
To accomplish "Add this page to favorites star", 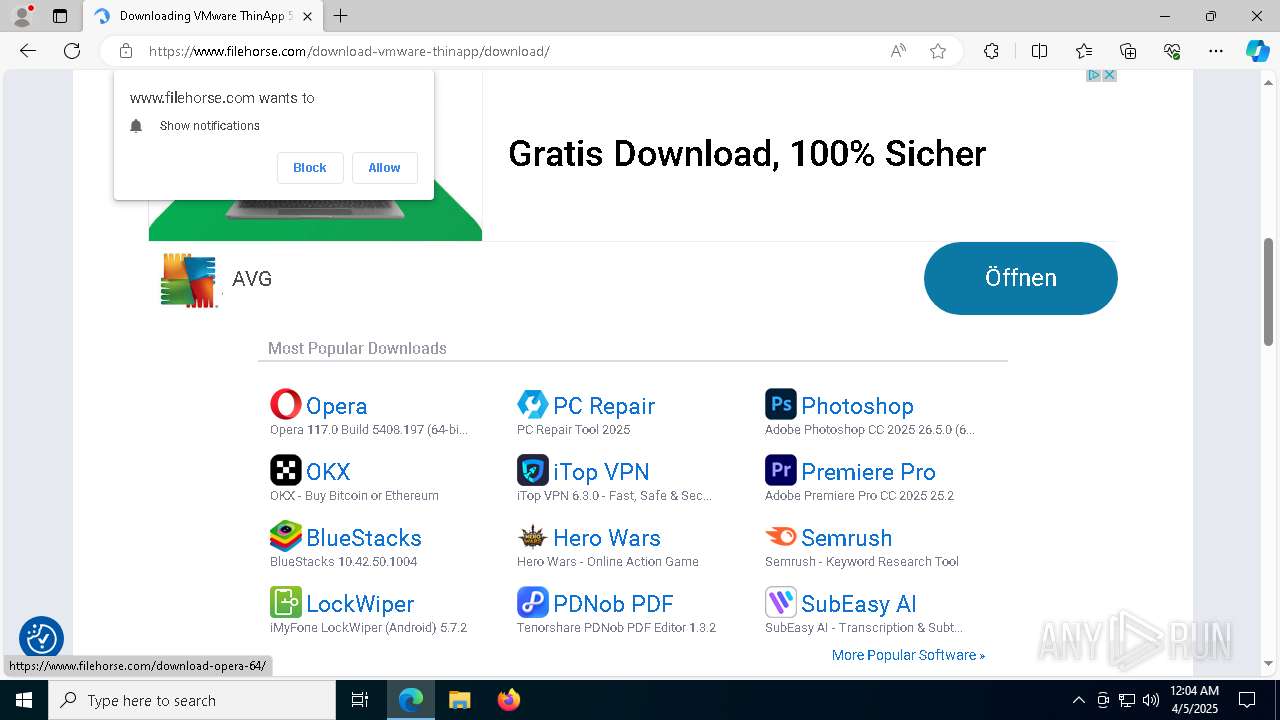I will tap(938, 51).
